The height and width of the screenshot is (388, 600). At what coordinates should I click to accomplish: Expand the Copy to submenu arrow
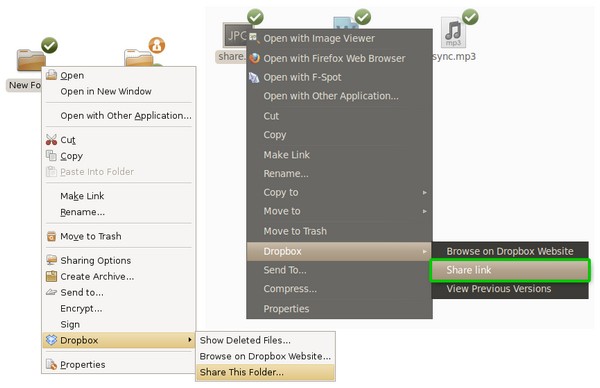[x=424, y=192]
